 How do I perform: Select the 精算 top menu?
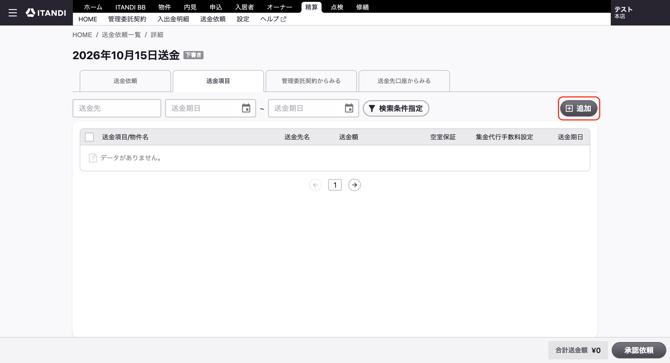pyautogui.click(x=311, y=7)
